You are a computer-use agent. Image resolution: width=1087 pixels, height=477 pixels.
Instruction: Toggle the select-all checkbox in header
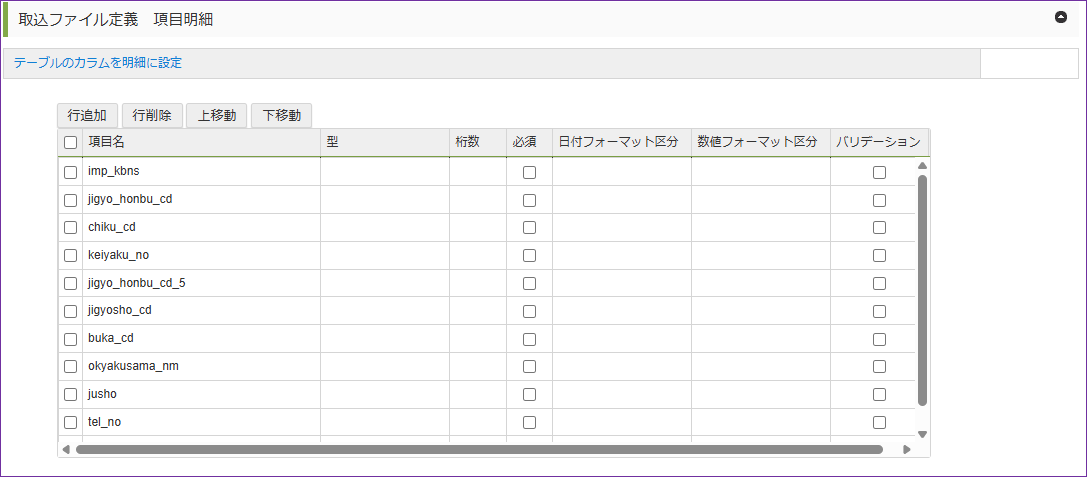(70, 143)
